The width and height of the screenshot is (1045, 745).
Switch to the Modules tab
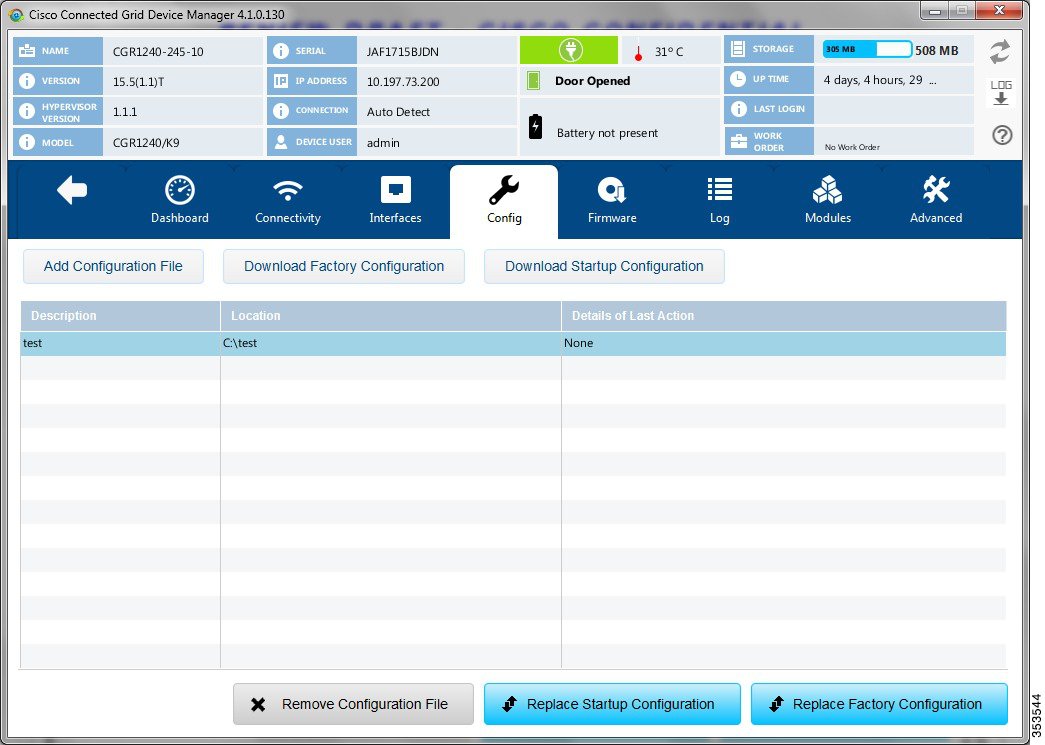coord(828,201)
